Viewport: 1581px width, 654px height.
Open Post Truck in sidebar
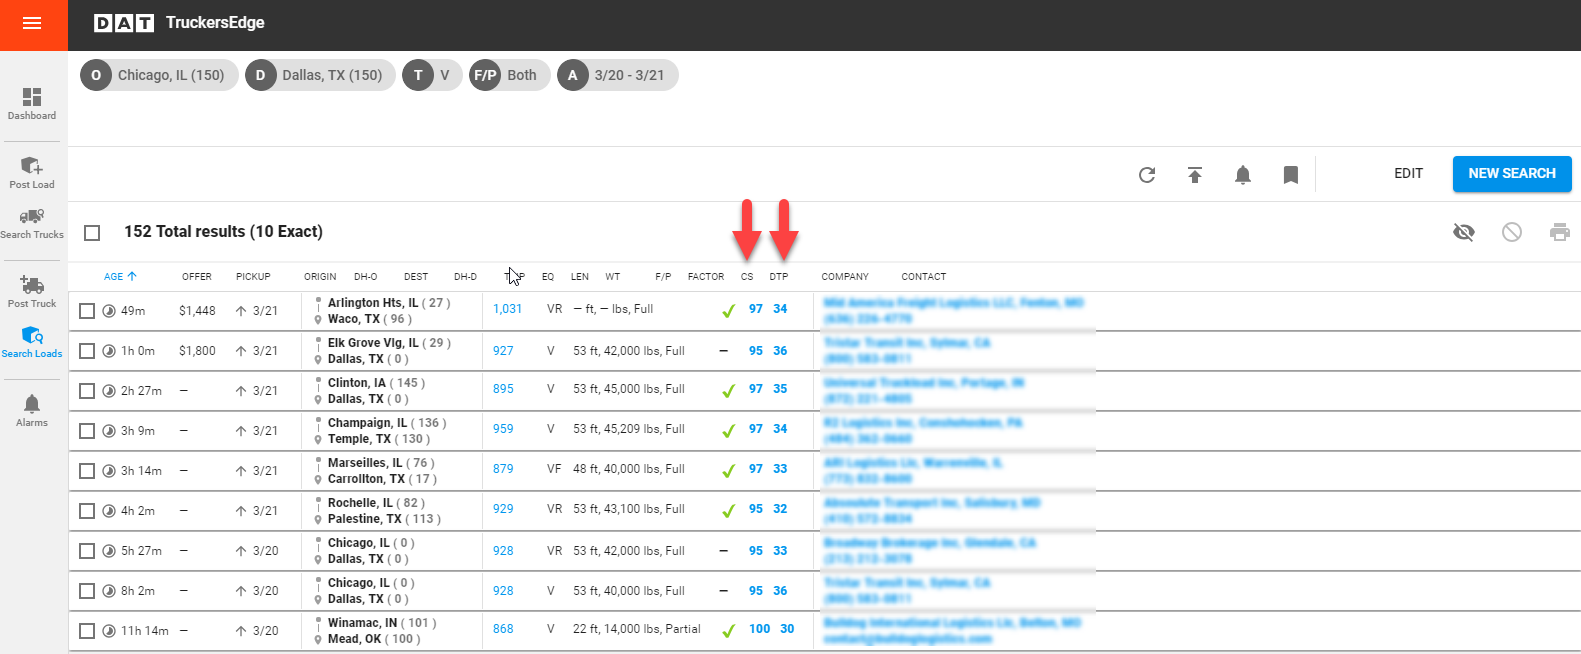[x=32, y=291]
